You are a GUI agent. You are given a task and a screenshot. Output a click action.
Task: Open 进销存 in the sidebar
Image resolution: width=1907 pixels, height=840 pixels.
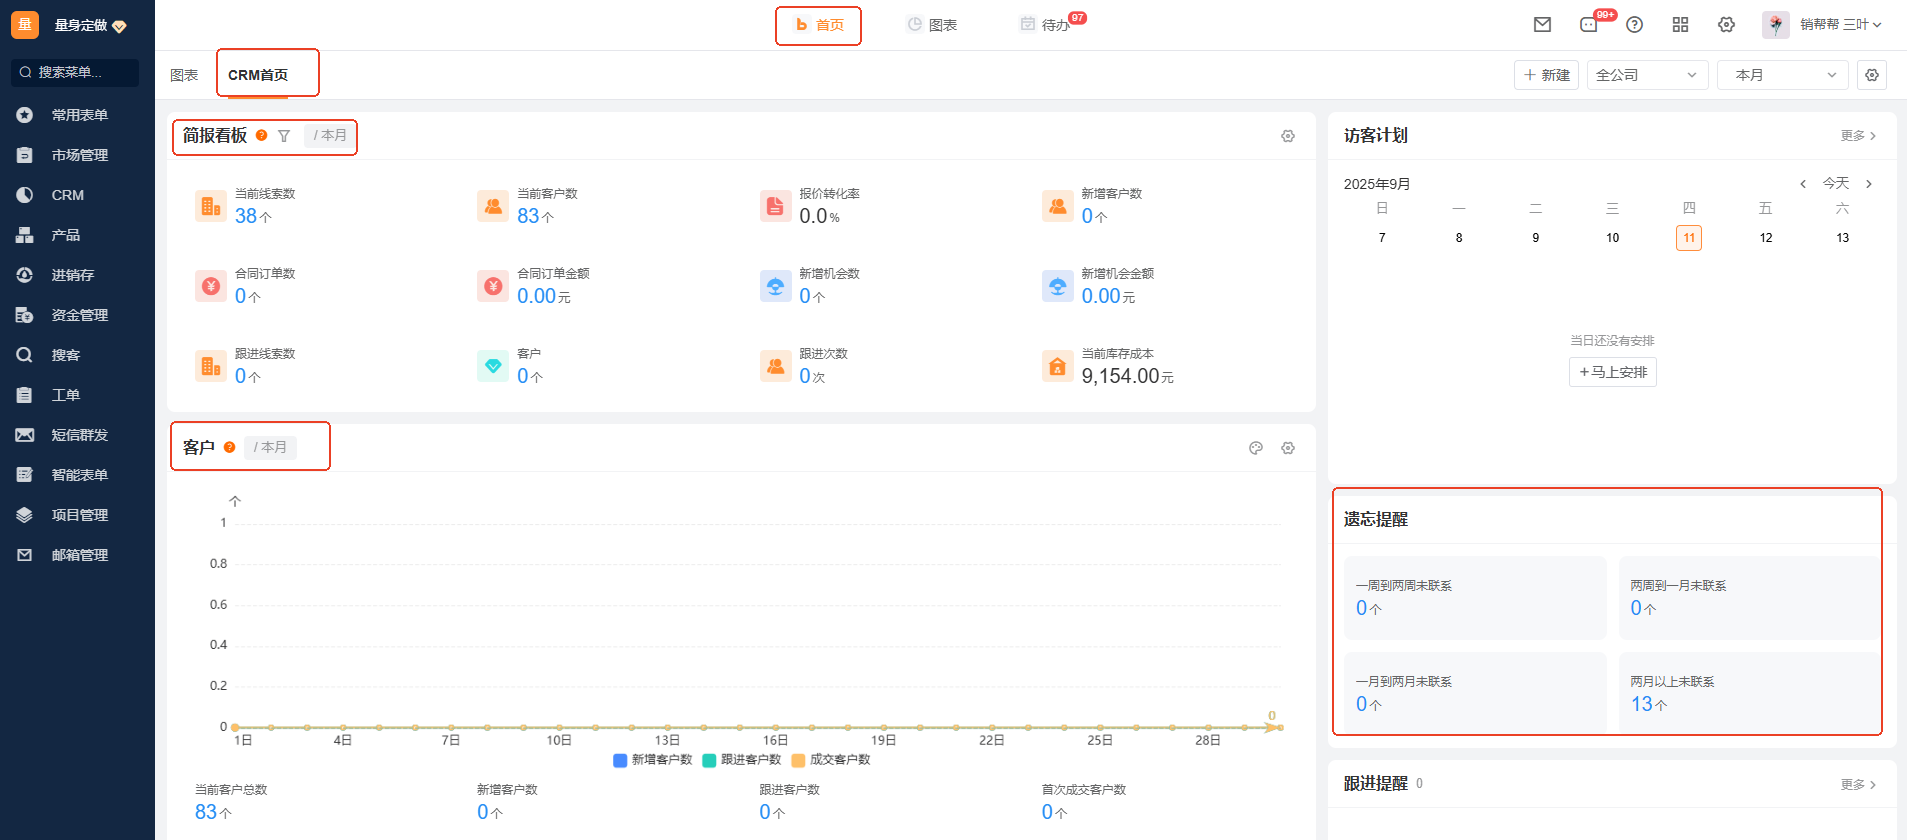click(x=72, y=275)
